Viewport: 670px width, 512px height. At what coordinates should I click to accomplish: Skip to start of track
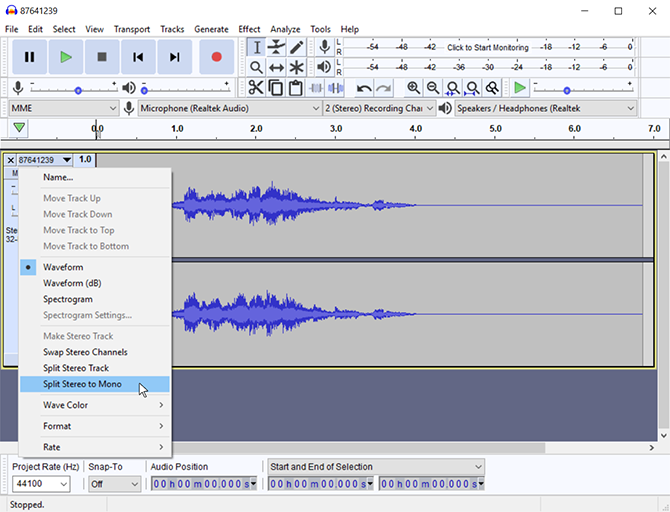[139, 57]
